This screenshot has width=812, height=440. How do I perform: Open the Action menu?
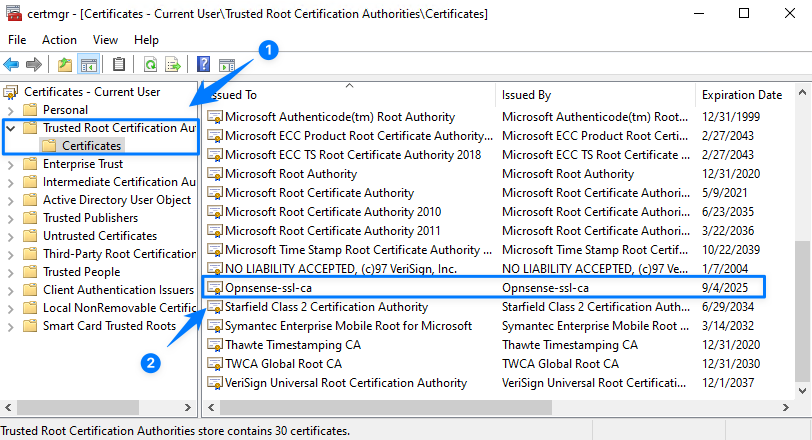[x=59, y=40]
